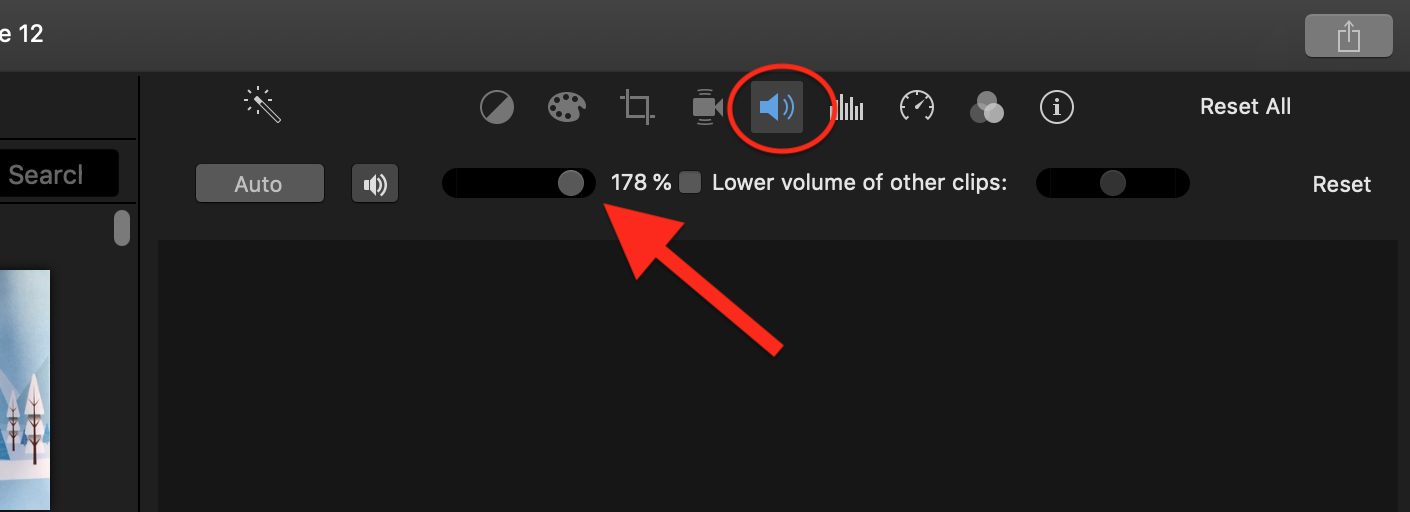1410x512 pixels.
Task: Select the cropping tool icon
Action: pyautogui.click(x=637, y=107)
